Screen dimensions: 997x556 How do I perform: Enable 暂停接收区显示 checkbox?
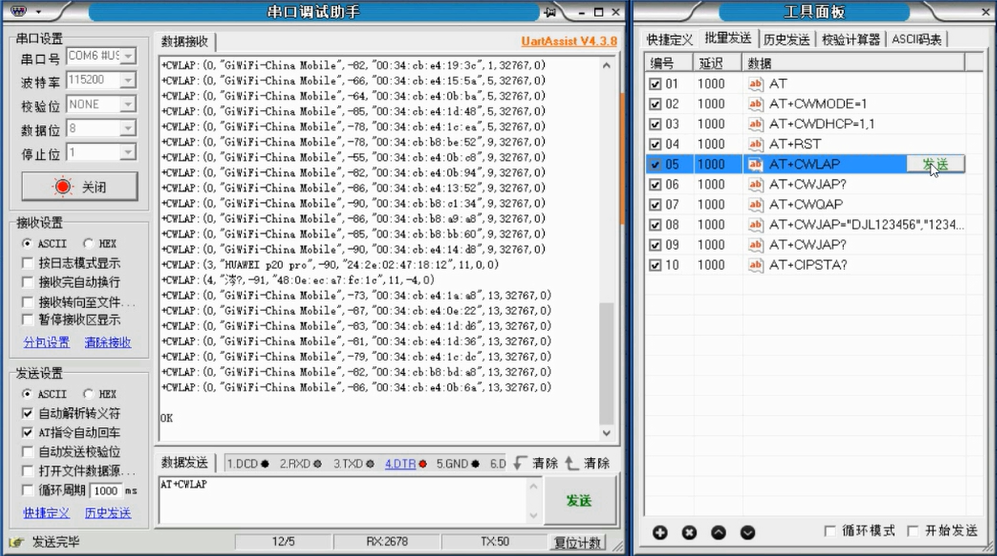click(27, 319)
